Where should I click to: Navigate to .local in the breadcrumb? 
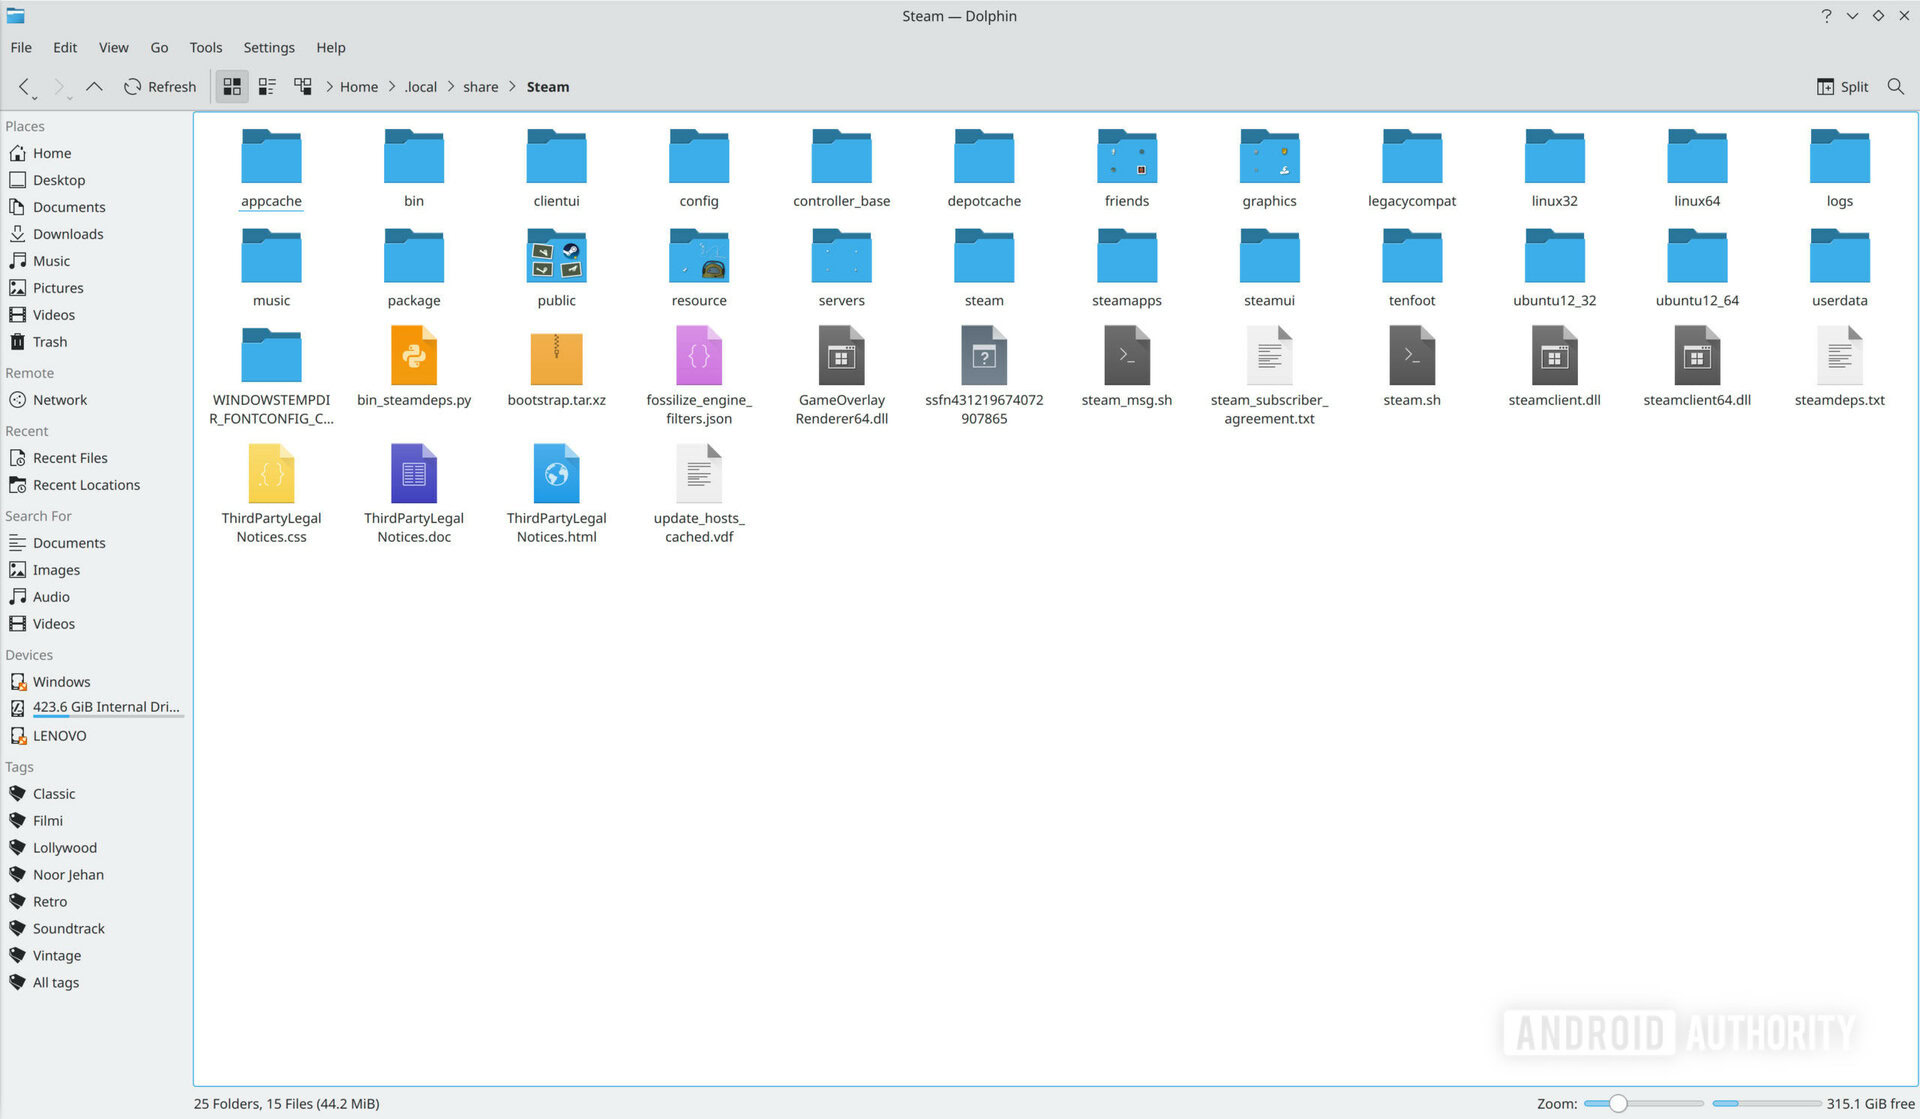pyautogui.click(x=420, y=87)
